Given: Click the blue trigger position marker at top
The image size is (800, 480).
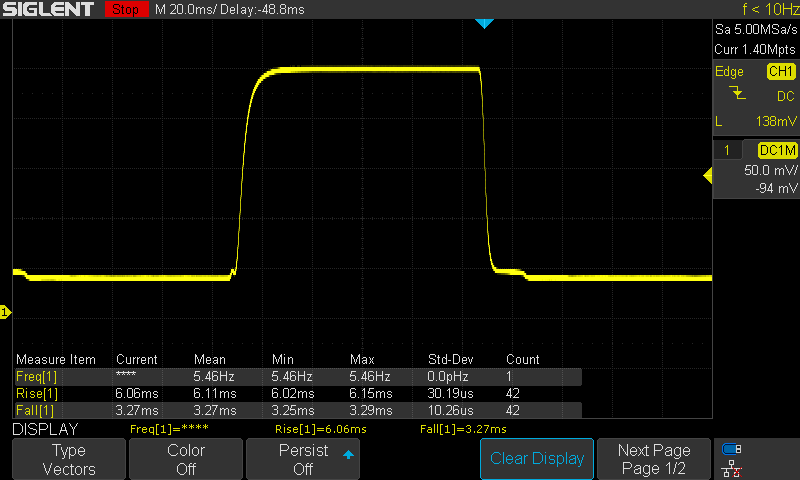Looking at the screenshot, I should point(484,23).
